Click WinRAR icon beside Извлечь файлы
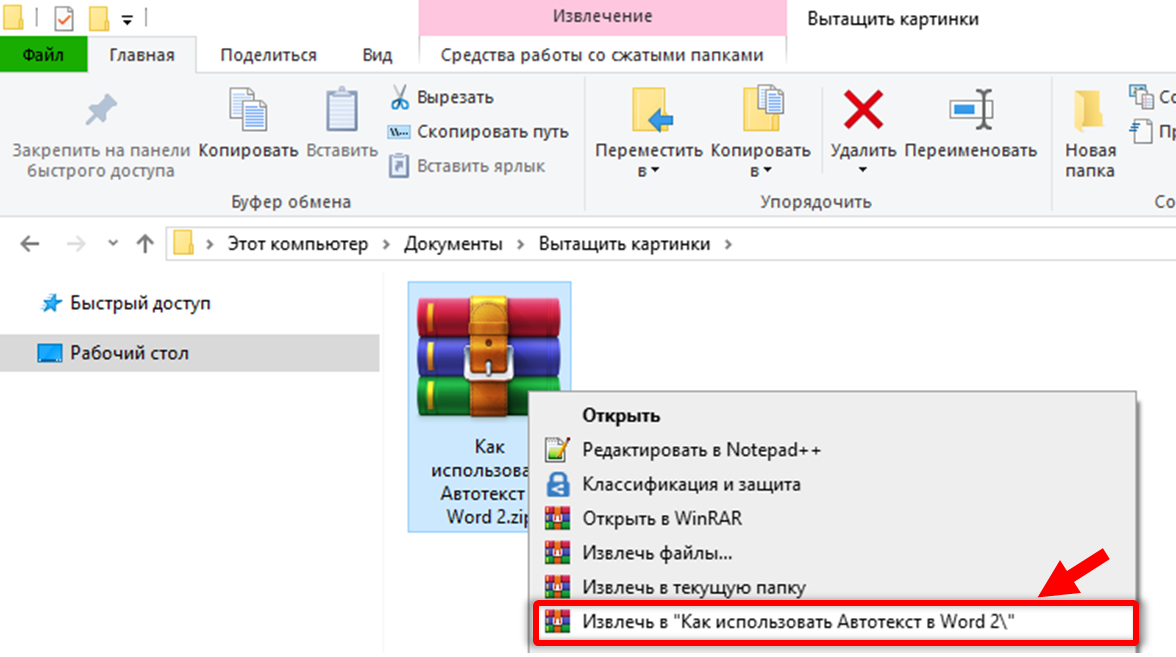Image resolution: width=1176 pixels, height=657 pixels. pos(557,554)
